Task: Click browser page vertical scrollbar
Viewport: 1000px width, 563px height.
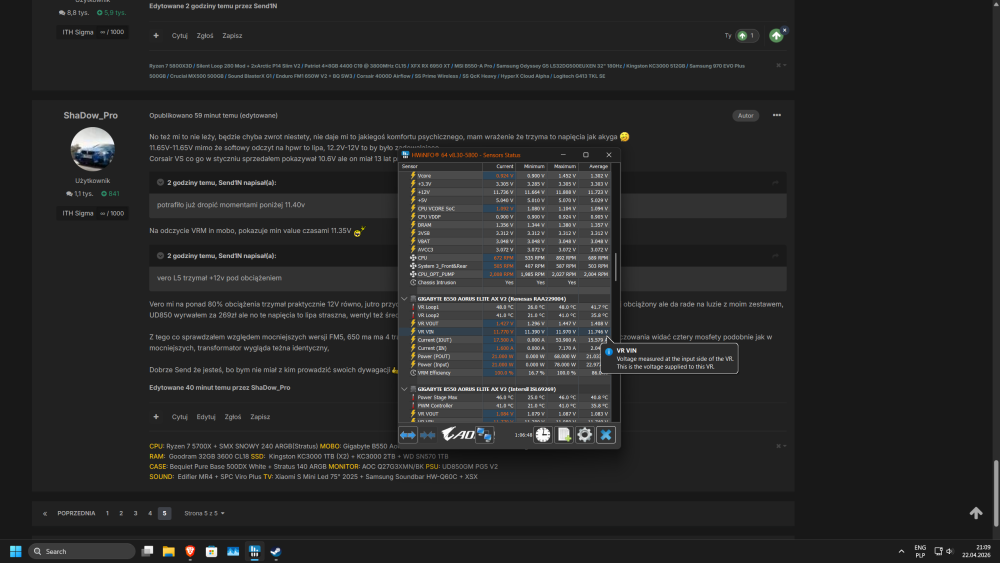Action: coord(996,492)
